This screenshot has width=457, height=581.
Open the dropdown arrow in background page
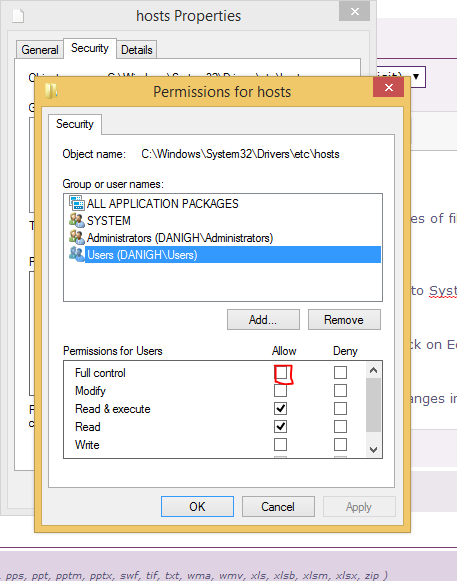pos(416,77)
